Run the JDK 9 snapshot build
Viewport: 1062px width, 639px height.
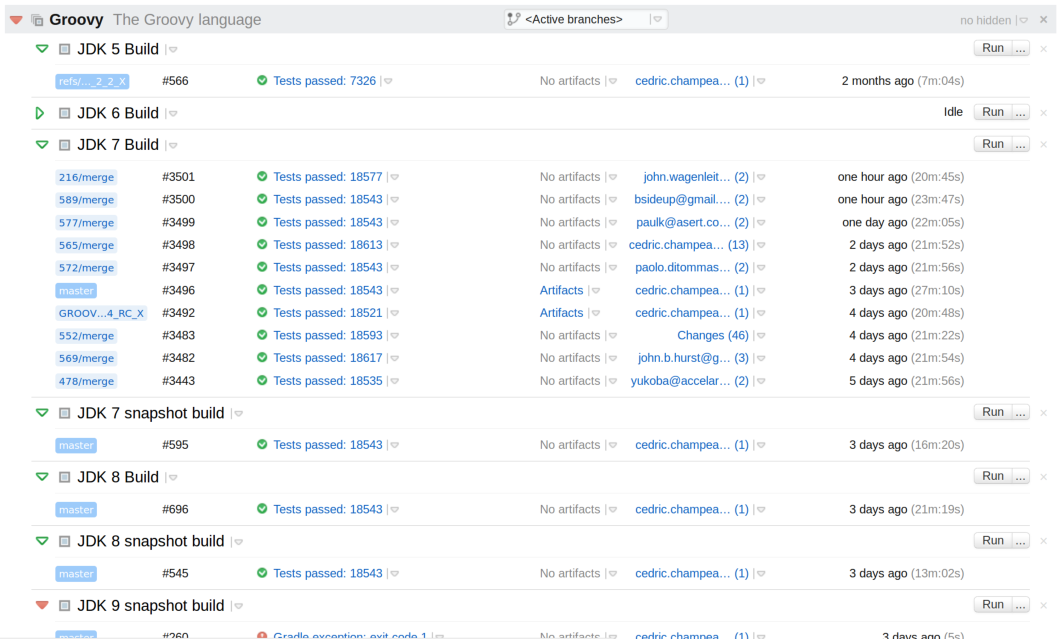(x=993, y=604)
